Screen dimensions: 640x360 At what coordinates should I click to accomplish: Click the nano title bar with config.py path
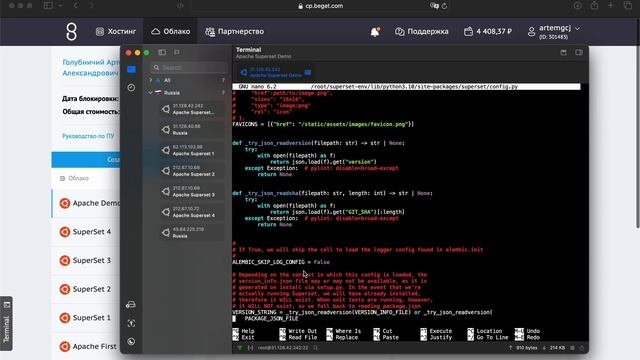406,87
